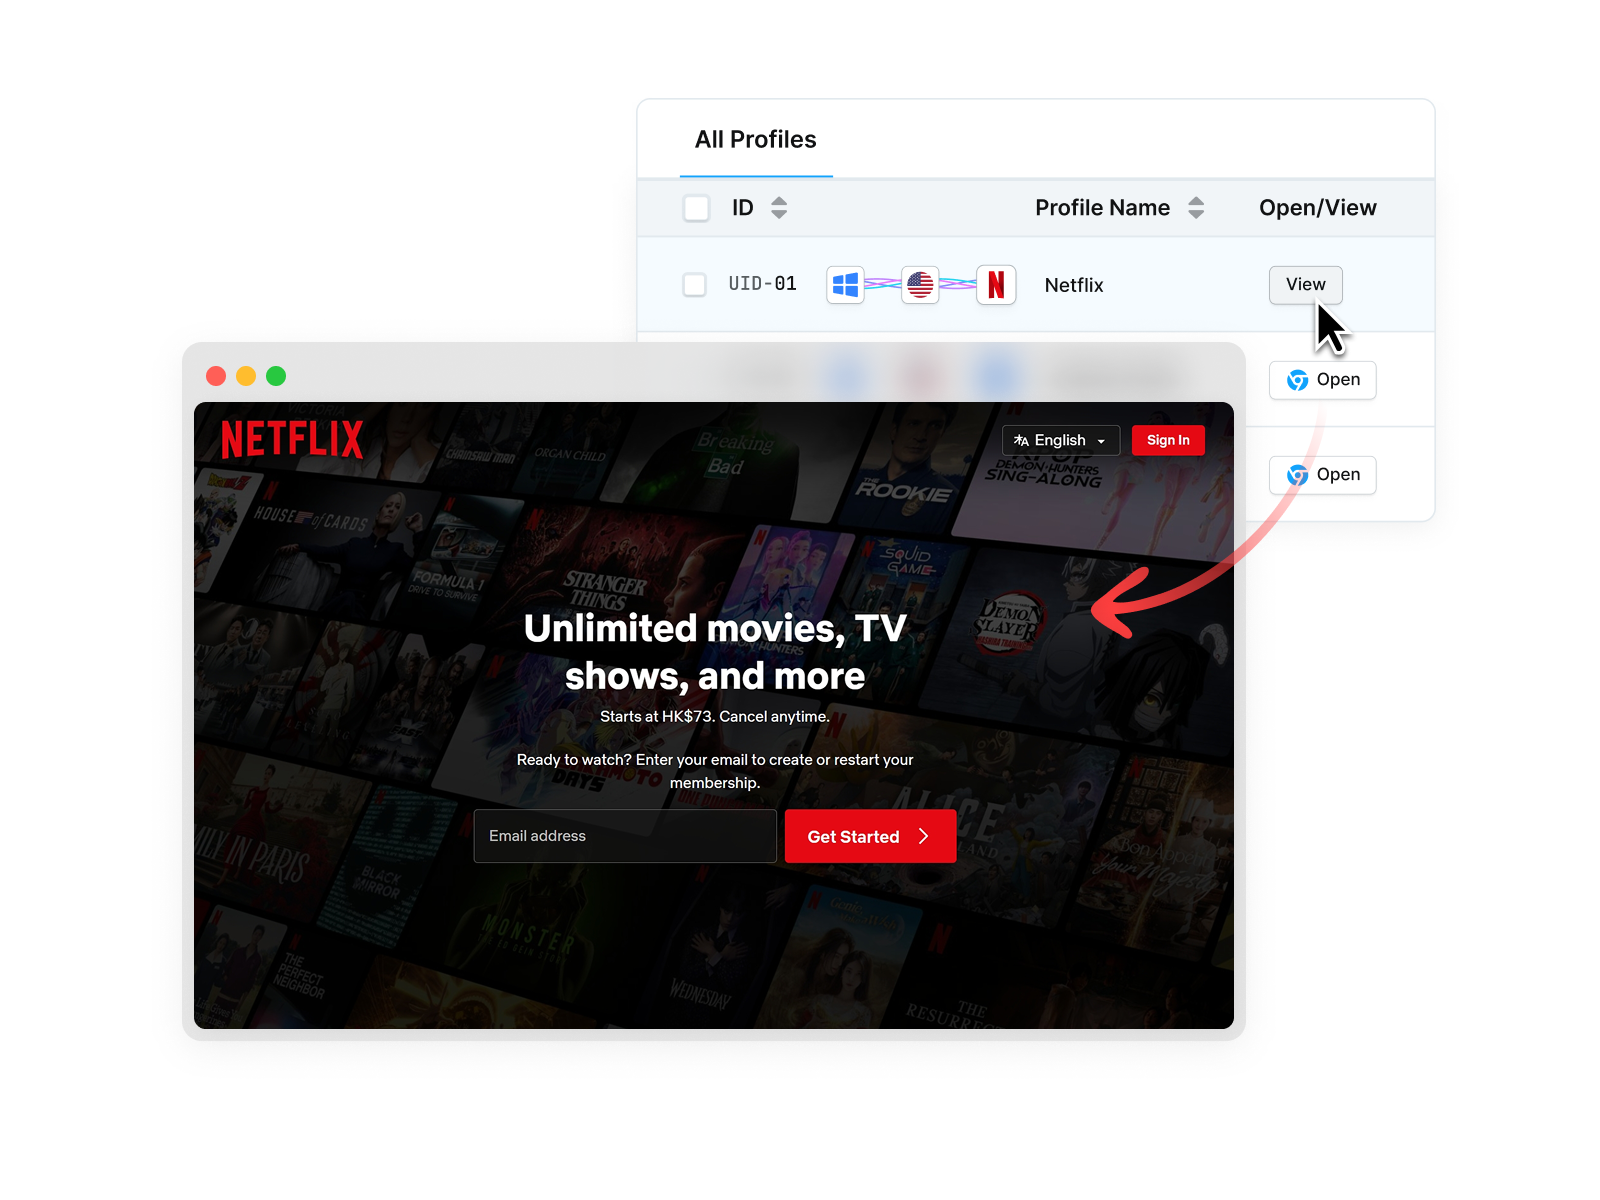Click the Chrome icon on the second Open button
The height and width of the screenshot is (1200, 1600).
(1297, 475)
